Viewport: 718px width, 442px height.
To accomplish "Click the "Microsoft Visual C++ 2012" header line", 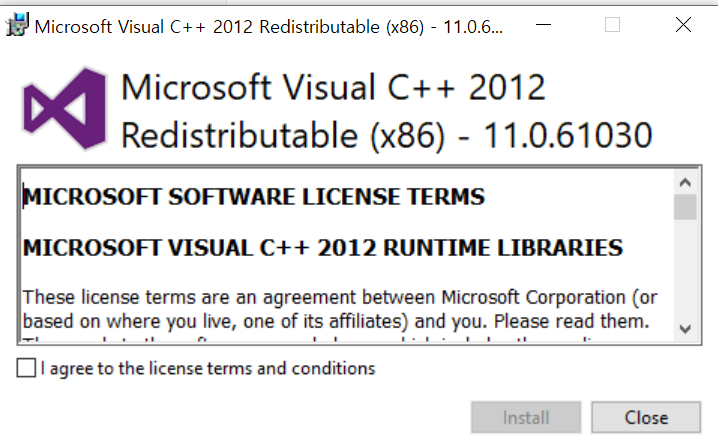I will (333, 88).
